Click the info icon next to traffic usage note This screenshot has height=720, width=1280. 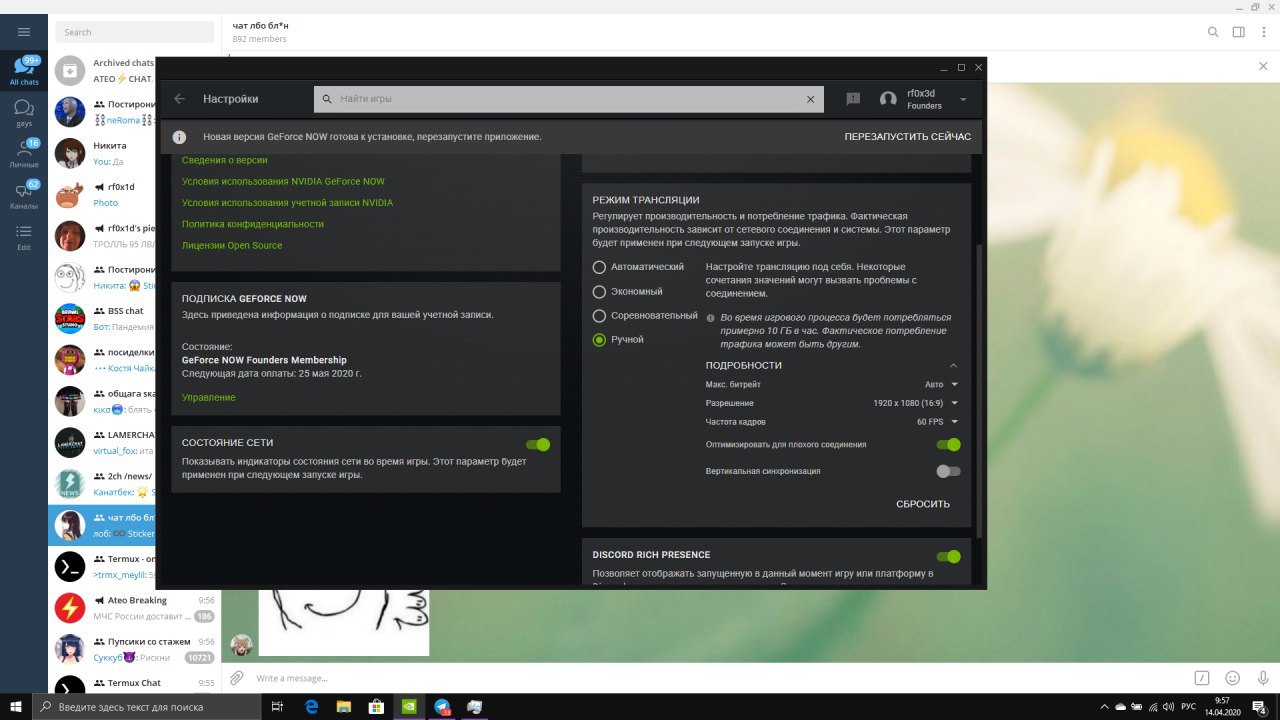(711, 318)
